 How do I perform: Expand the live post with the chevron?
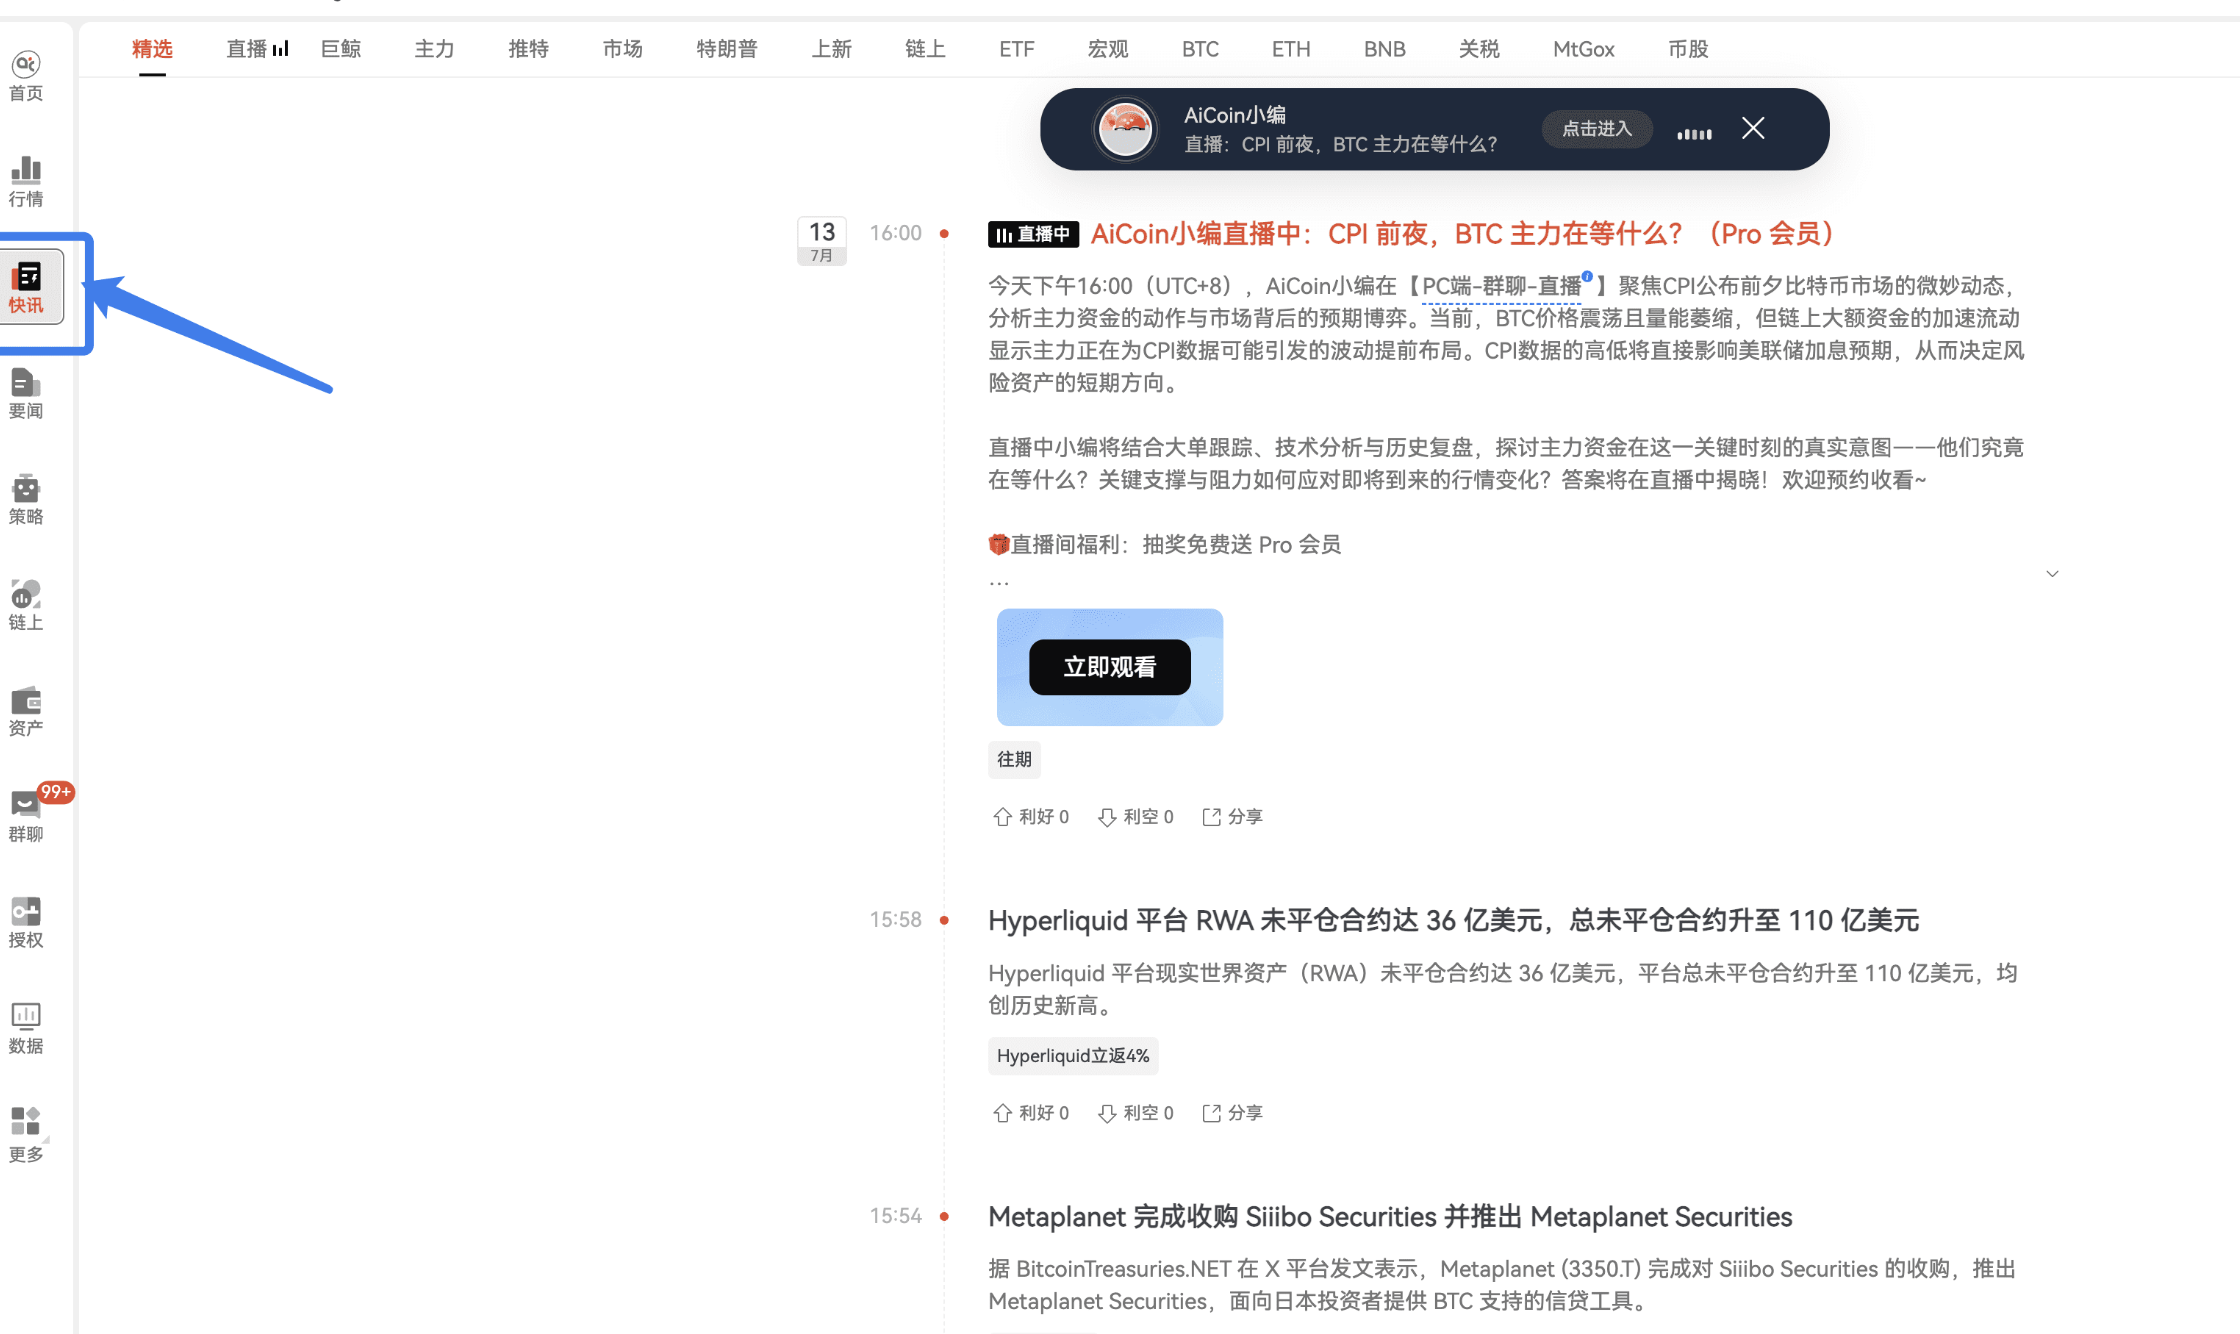tap(2052, 573)
